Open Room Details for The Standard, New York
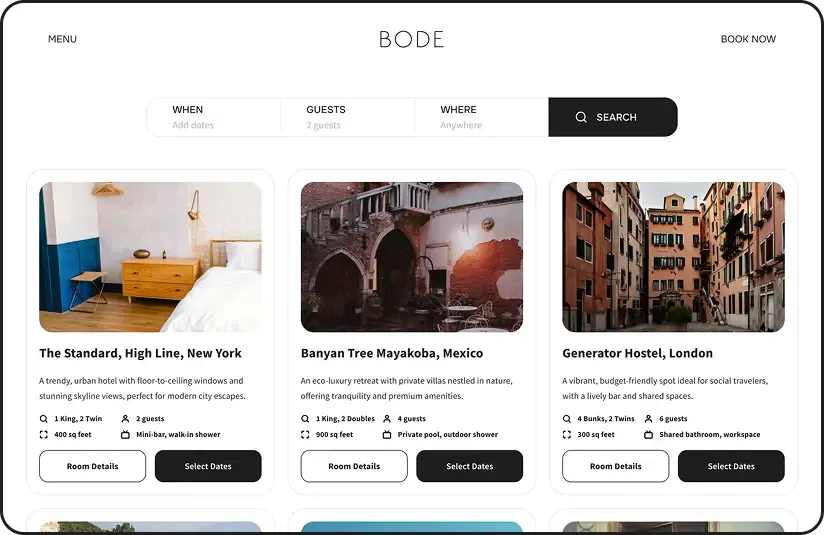The height and width of the screenshot is (535, 824). click(92, 466)
